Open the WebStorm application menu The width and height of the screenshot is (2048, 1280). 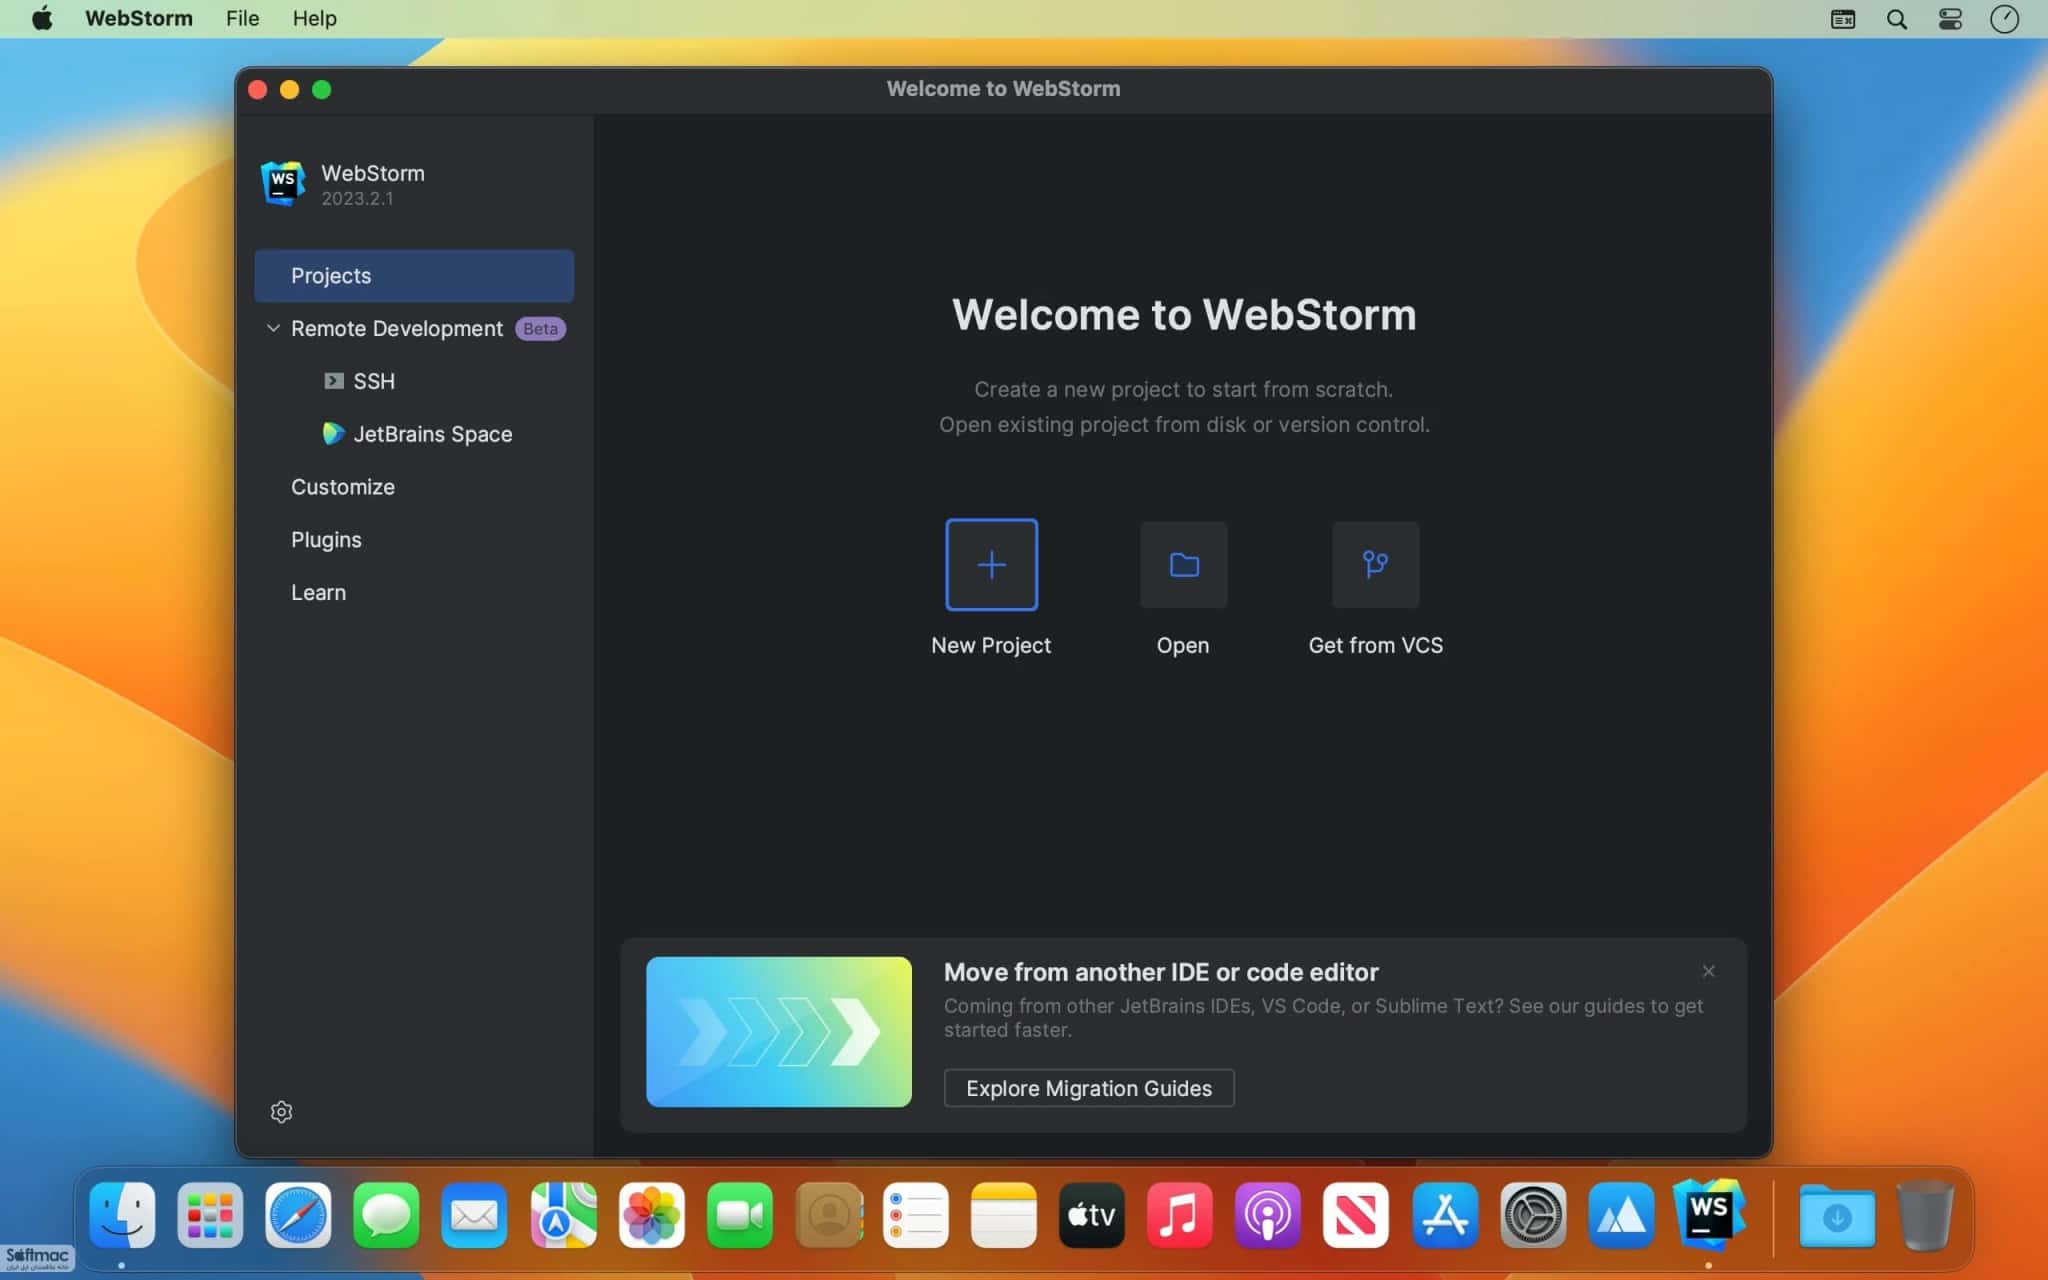tap(139, 18)
